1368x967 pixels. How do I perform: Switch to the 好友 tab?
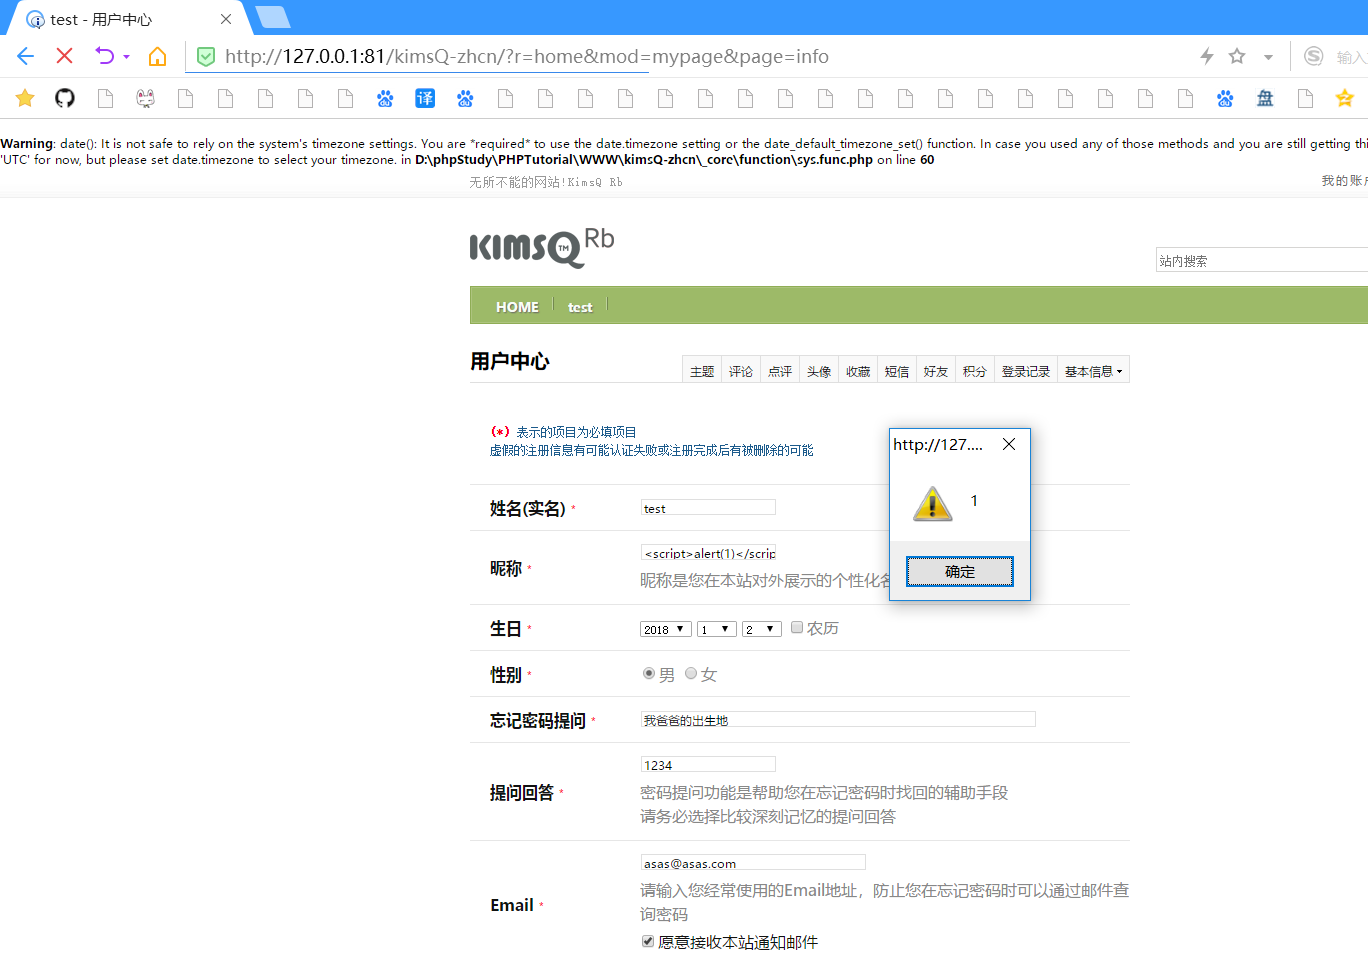(936, 371)
